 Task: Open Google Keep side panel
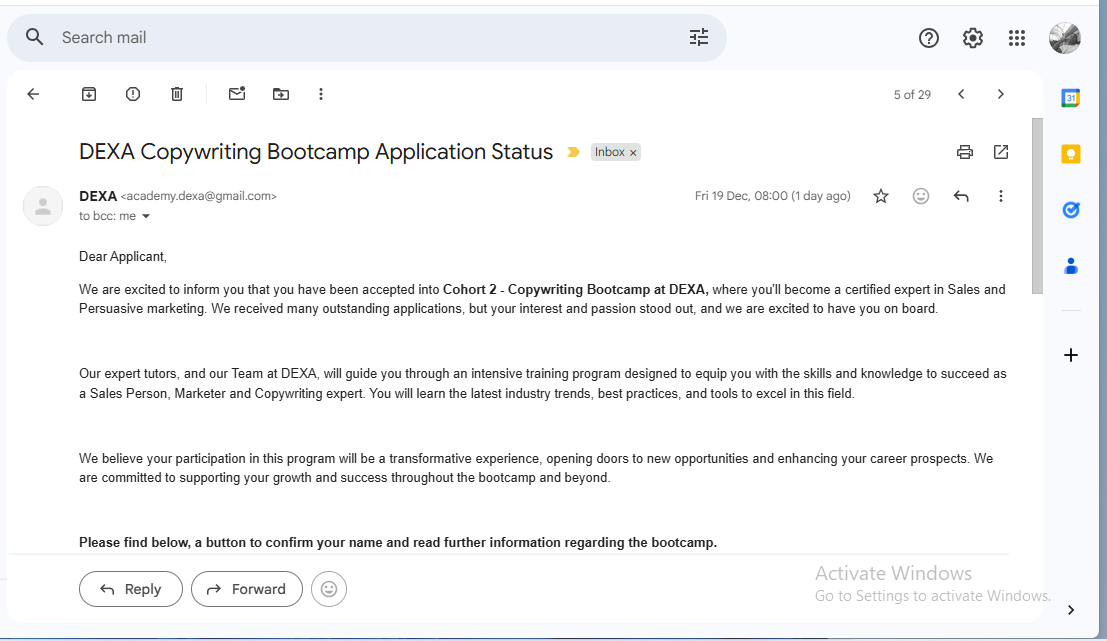(x=1070, y=154)
